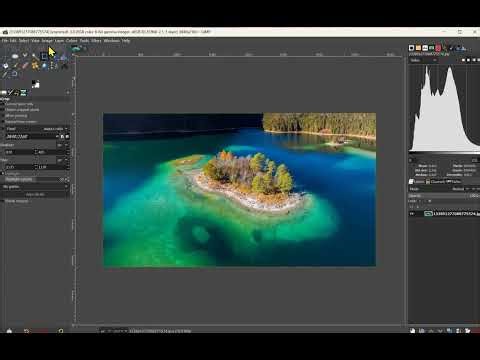This screenshot has width=480, height=360.
Task: Select the highlighted Crop tool
Action: point(44,56)
